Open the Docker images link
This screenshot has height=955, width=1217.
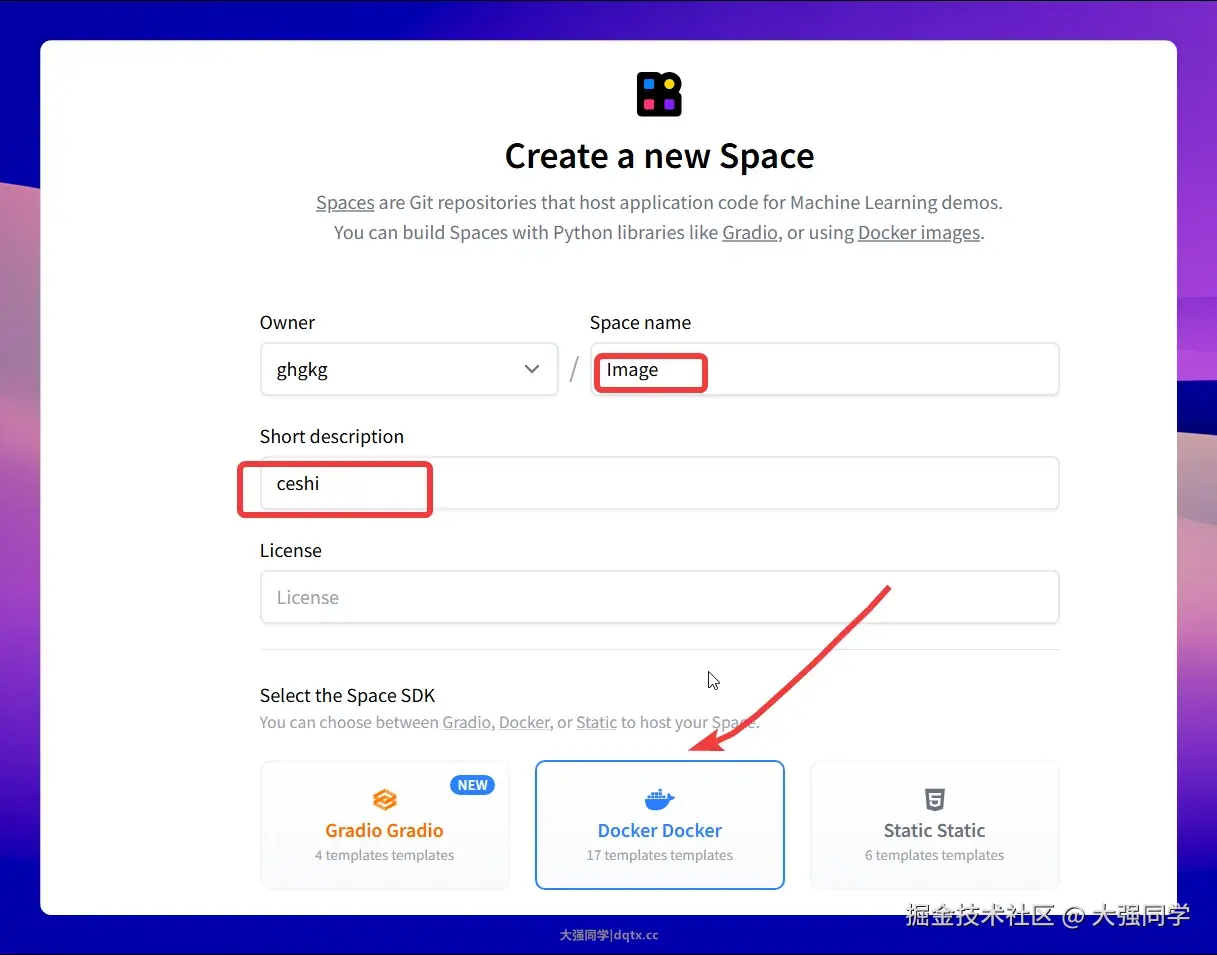click(919, 233)
